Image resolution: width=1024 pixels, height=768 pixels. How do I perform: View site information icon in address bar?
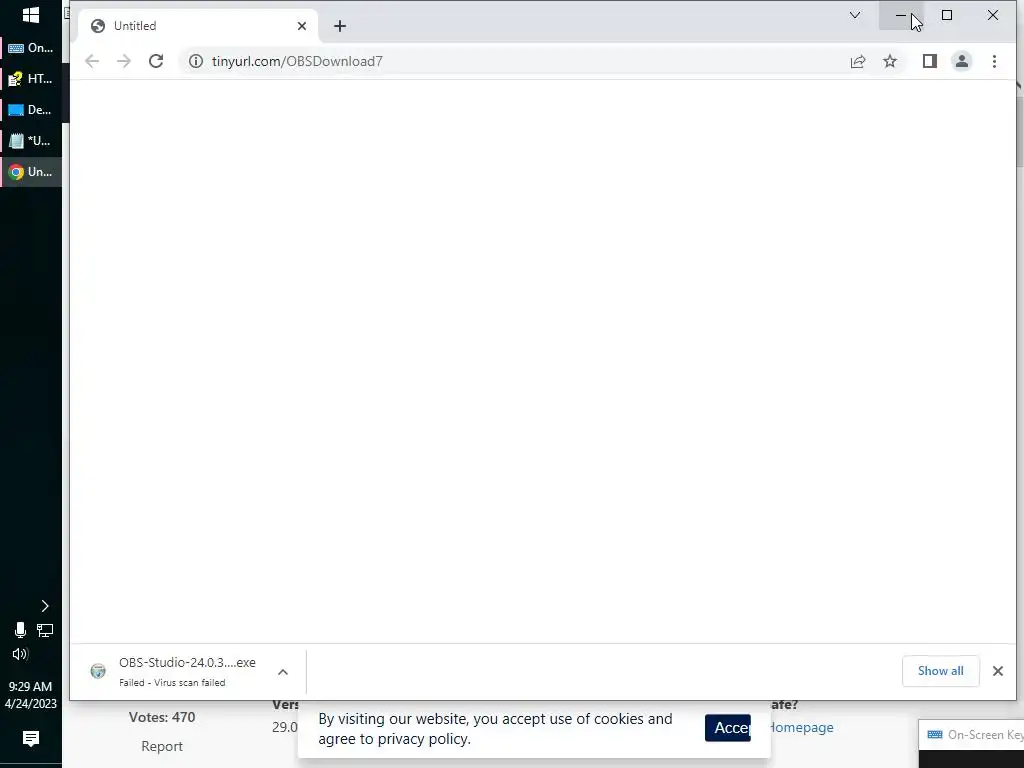tap(196, 61)
